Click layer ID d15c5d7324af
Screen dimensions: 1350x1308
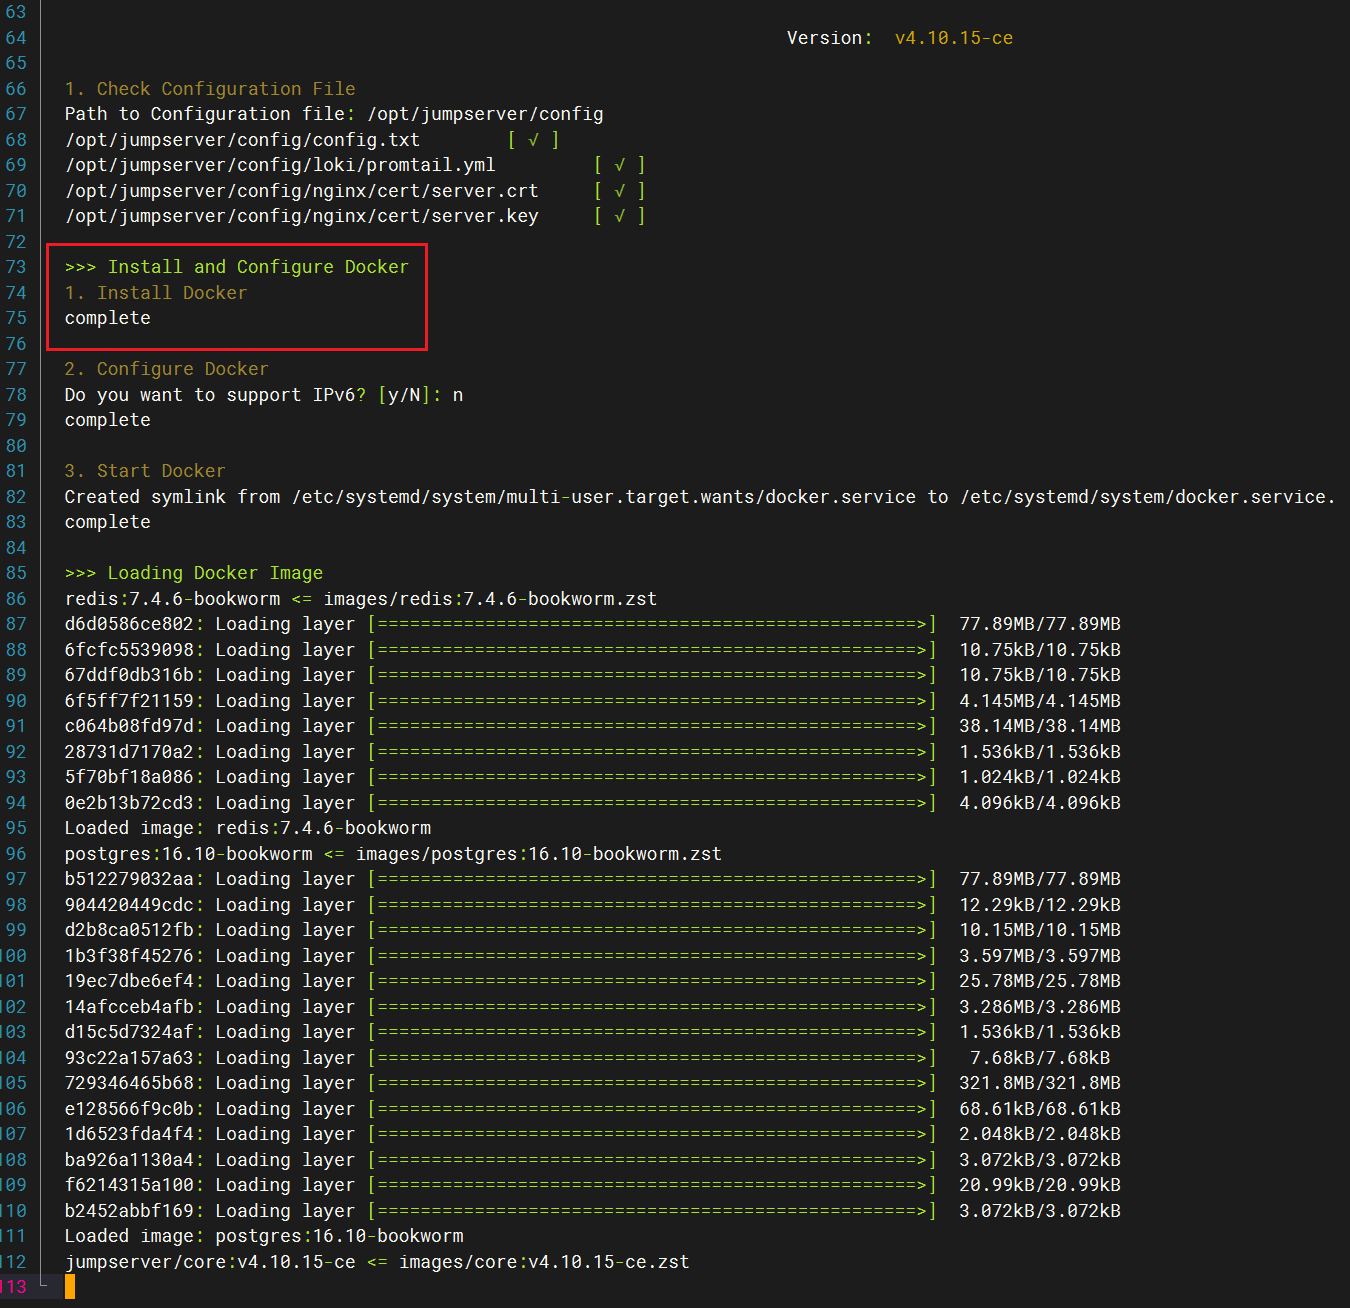point(129,1032)
